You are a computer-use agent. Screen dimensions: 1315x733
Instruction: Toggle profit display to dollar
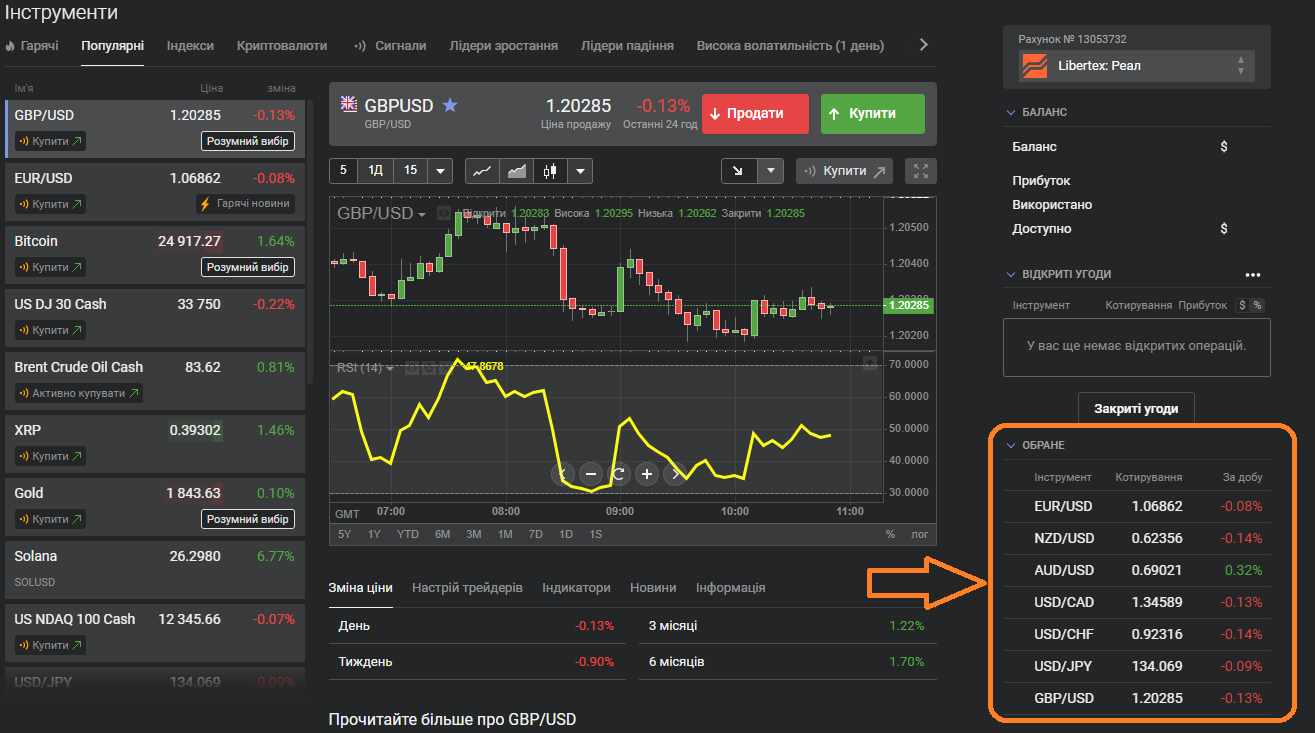point(1242,305)
